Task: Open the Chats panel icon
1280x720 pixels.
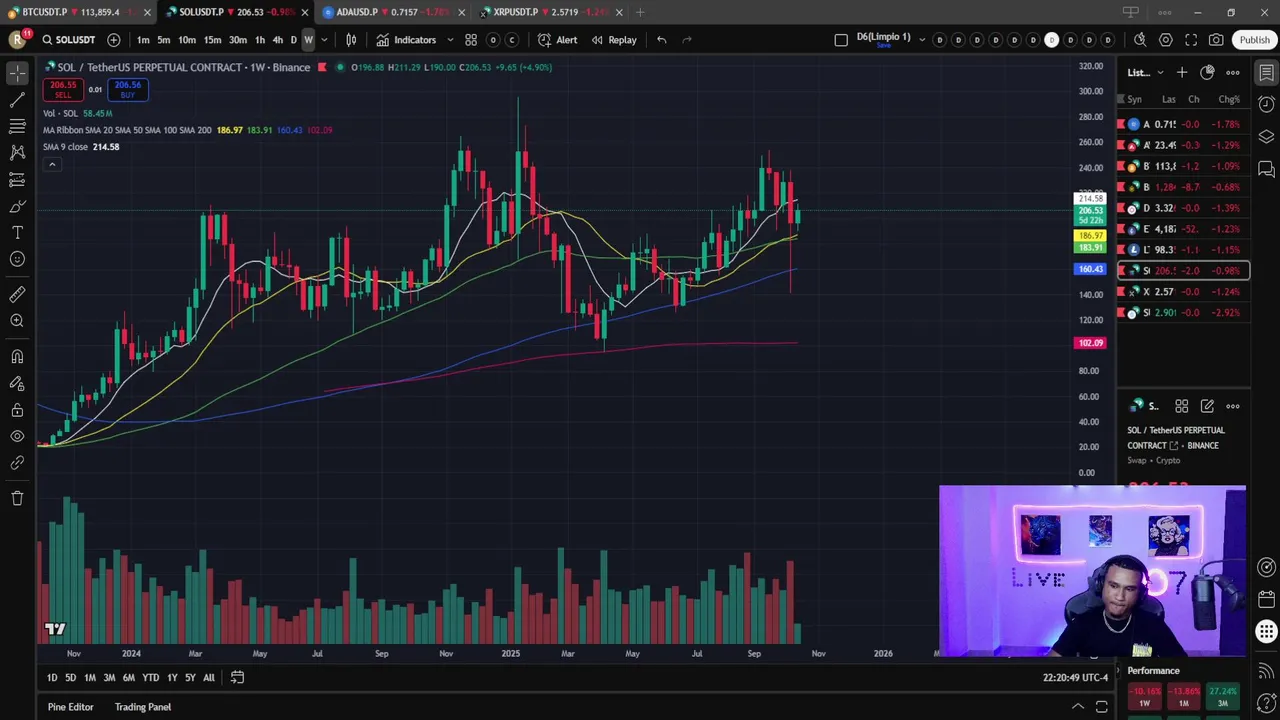Action: click(1266, 168)
